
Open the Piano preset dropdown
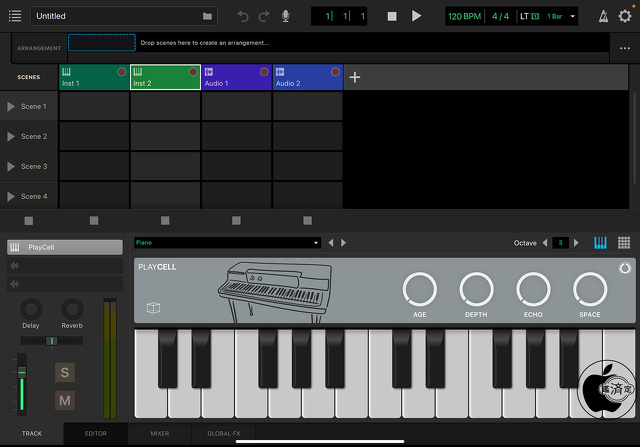[227, 243]
